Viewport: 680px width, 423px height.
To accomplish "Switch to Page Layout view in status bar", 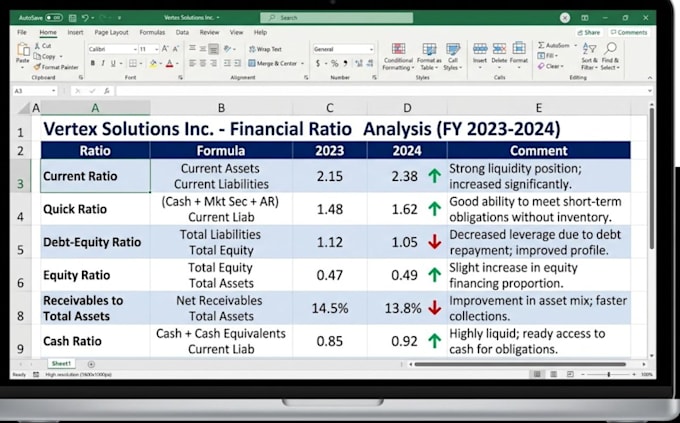I will 553,374.
